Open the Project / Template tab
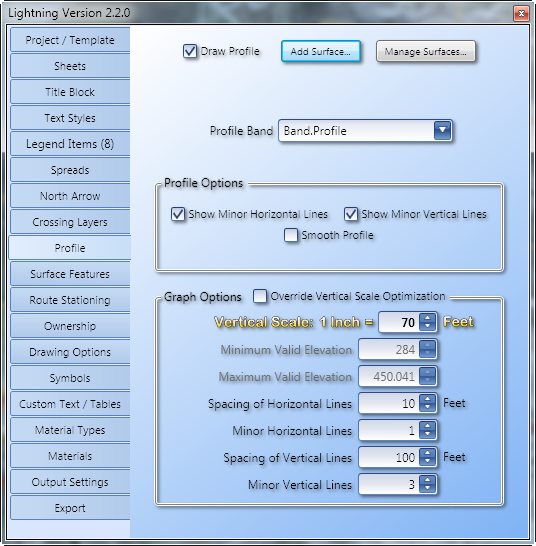The image size is (536, 546). click(70, 40)
